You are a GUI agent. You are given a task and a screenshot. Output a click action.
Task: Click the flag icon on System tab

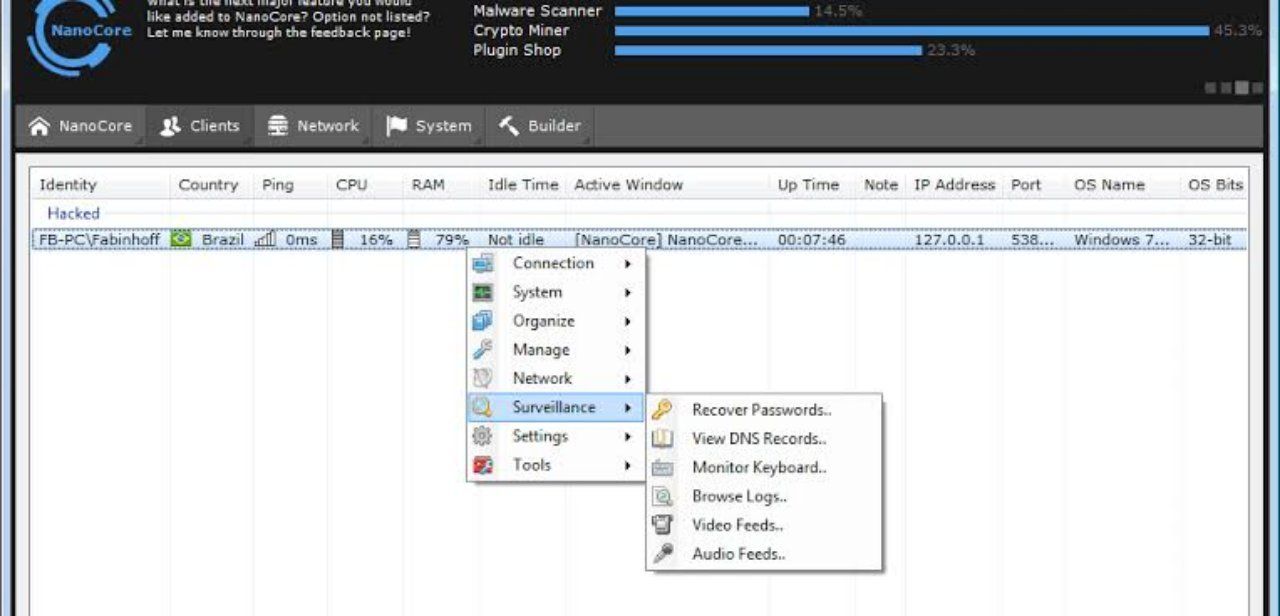397,126
